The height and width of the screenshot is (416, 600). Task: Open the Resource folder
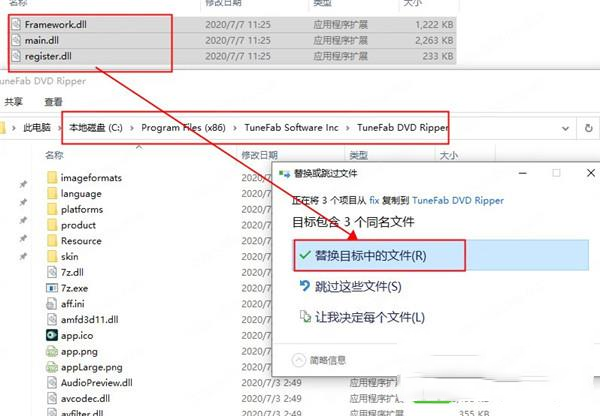coord(80,240)
